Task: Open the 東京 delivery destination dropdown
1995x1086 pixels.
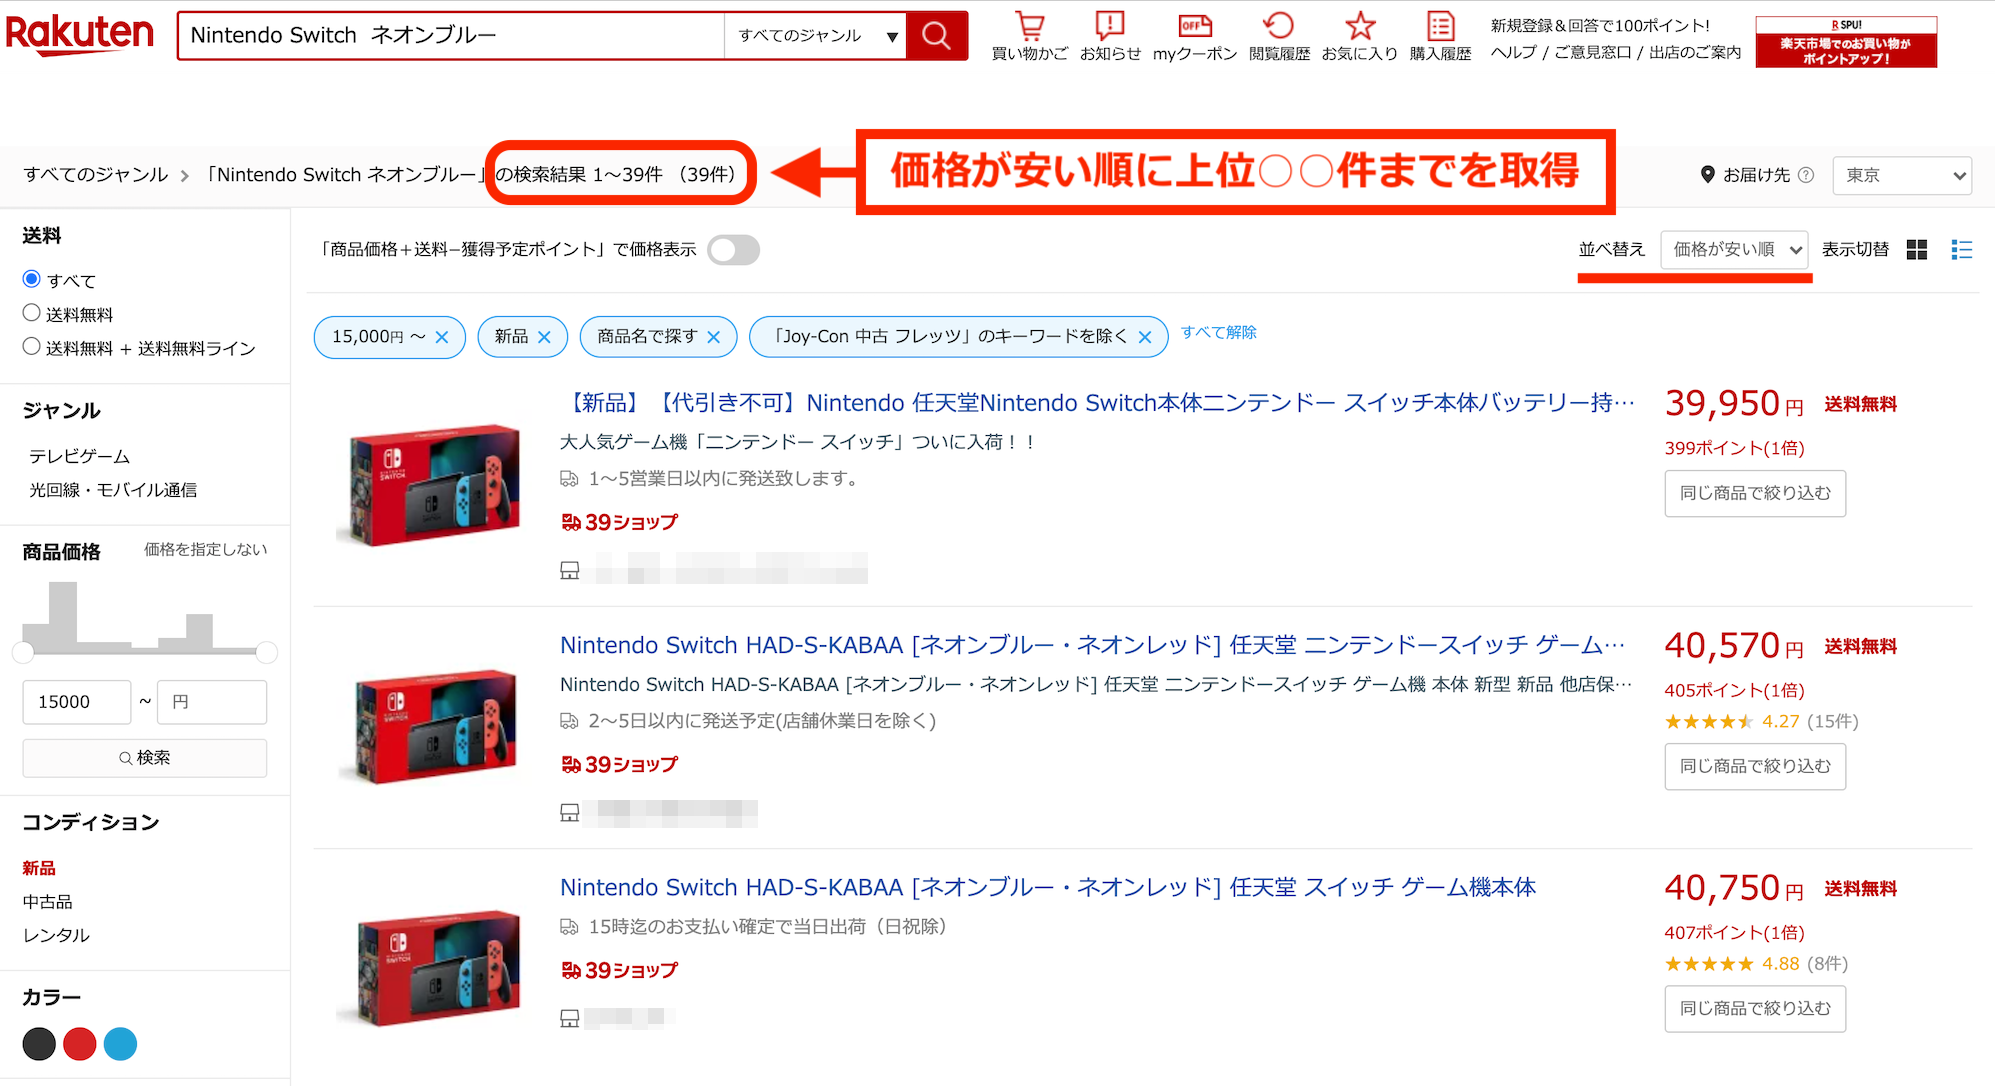Action: (x=1901, y=175)
